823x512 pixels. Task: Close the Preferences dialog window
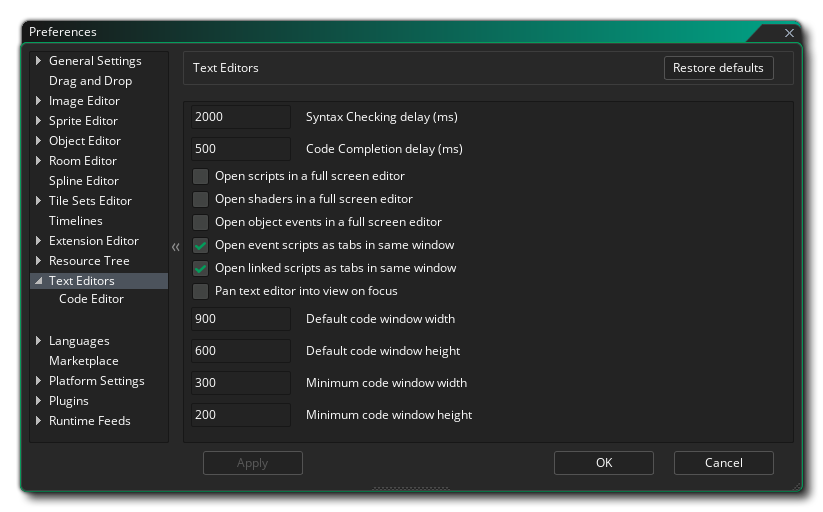click(789, 33)
